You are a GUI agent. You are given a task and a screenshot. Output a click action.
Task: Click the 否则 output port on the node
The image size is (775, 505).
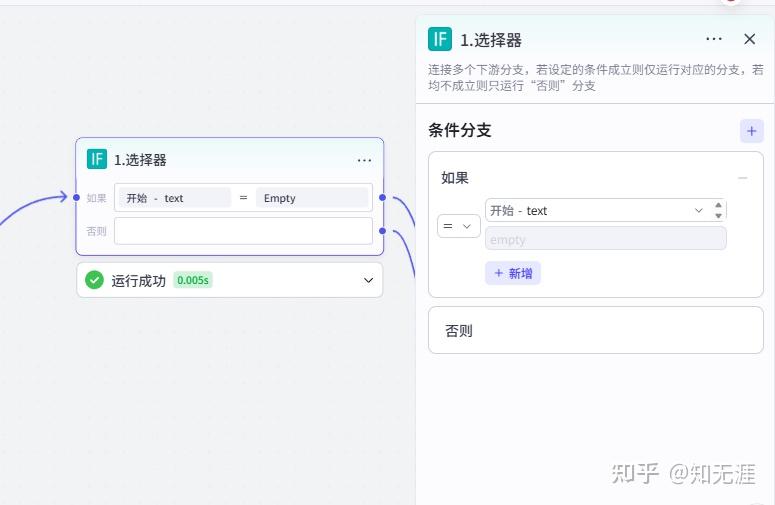click(382, 231)
